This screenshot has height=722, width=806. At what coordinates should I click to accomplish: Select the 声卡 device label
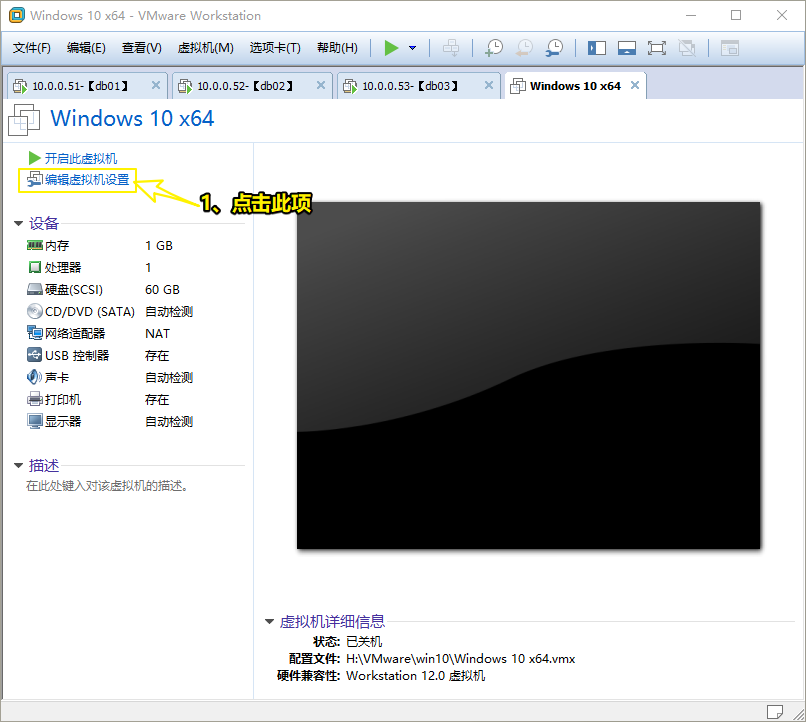[x=57, y=378]
